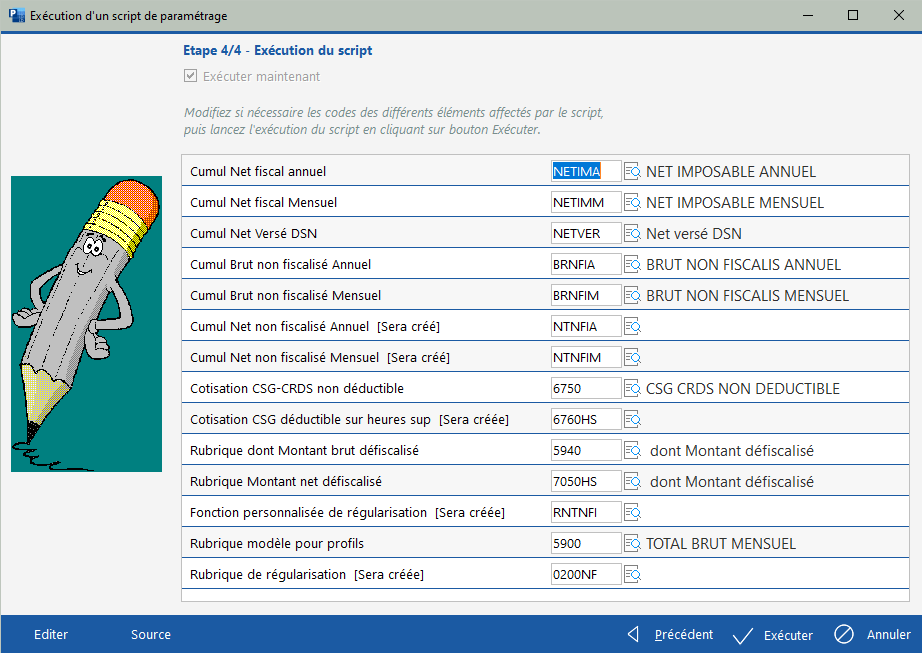922x653 pixels.
Task: Click the 'BRUT NON FISCALIS MENSUEL' description
Action: 747,296
